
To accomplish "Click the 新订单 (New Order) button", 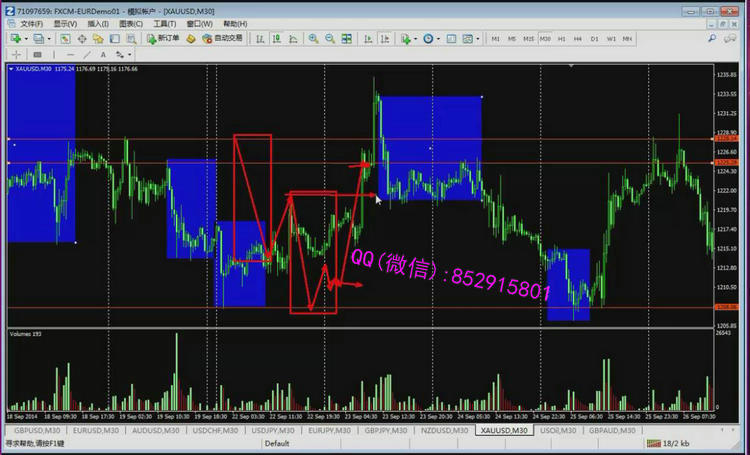I will (x=164, y=38).
